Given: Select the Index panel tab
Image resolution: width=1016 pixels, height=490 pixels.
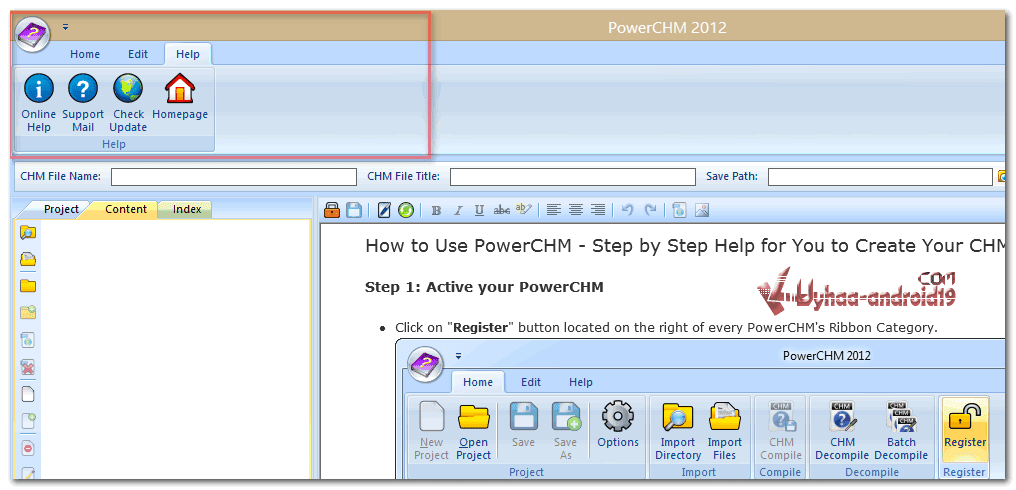Looking at the screenshot, I should [187, 209].
